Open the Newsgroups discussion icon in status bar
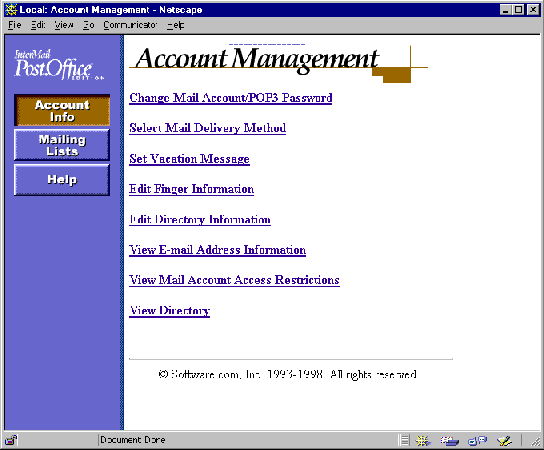The height and width of the screenshot is (450, 544). coord(477,441)
